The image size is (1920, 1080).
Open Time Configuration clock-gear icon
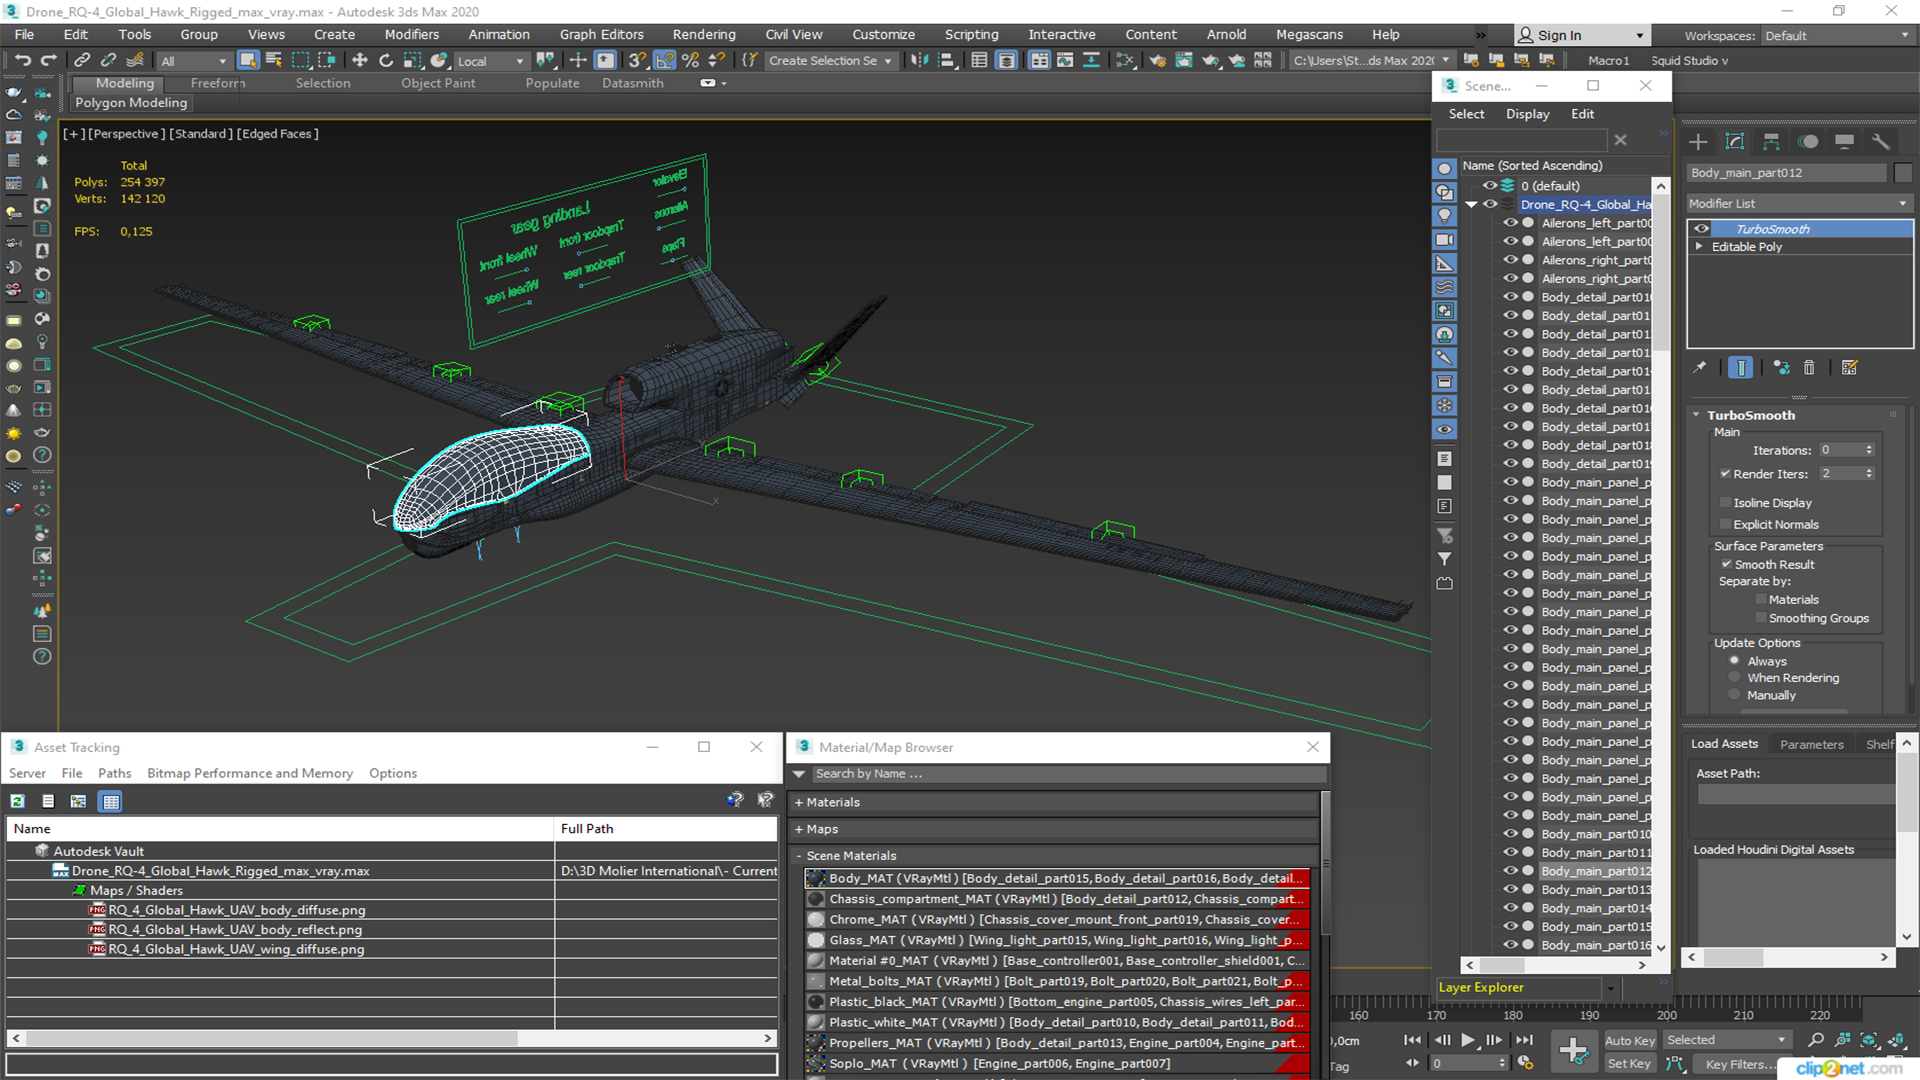[1525, 1063]
